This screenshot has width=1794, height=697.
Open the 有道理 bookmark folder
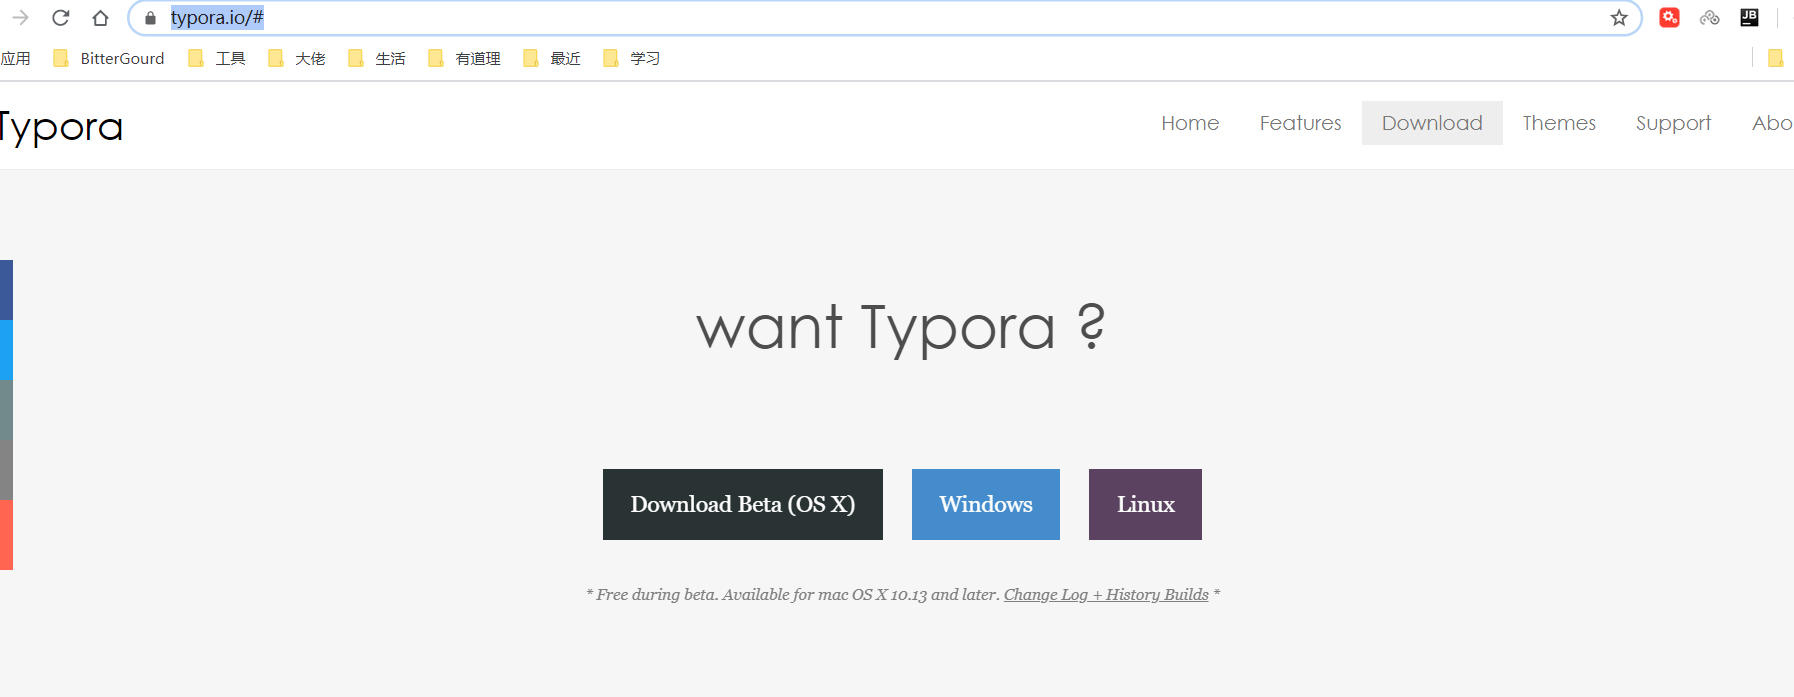coord(464,59)
